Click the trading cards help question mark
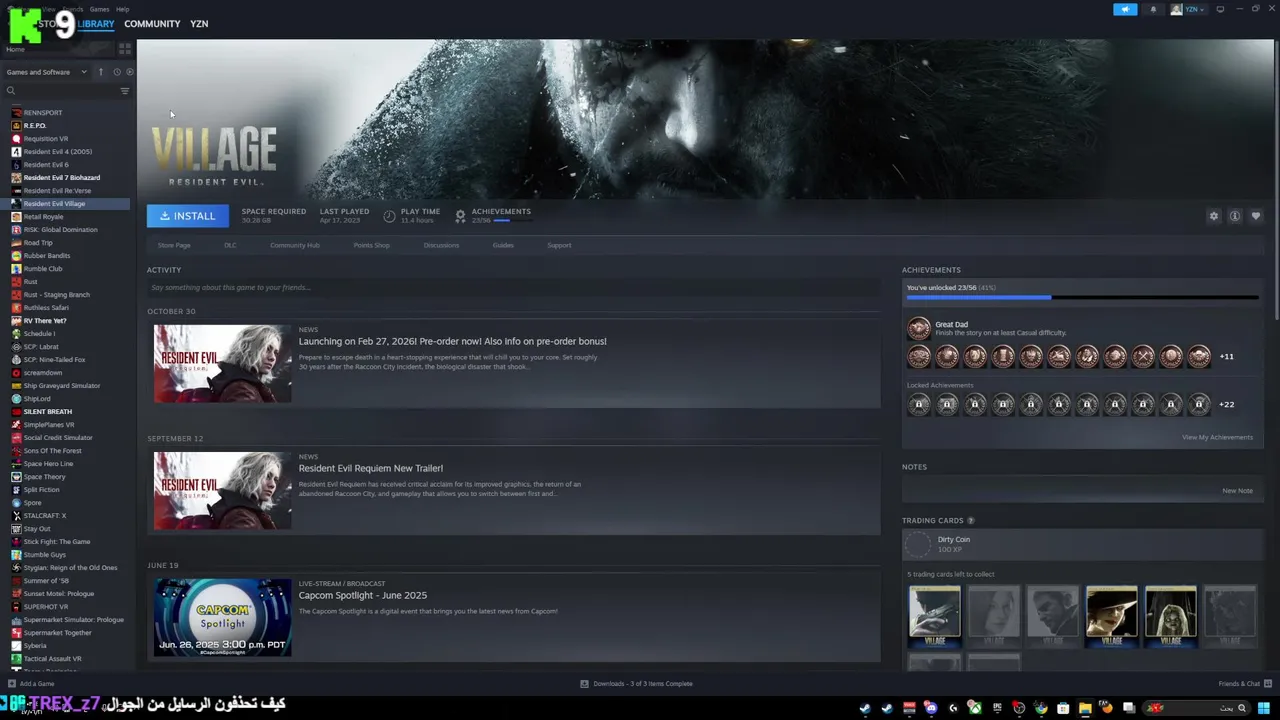This screenshot has width=1280, height=720. pos(971,521)
